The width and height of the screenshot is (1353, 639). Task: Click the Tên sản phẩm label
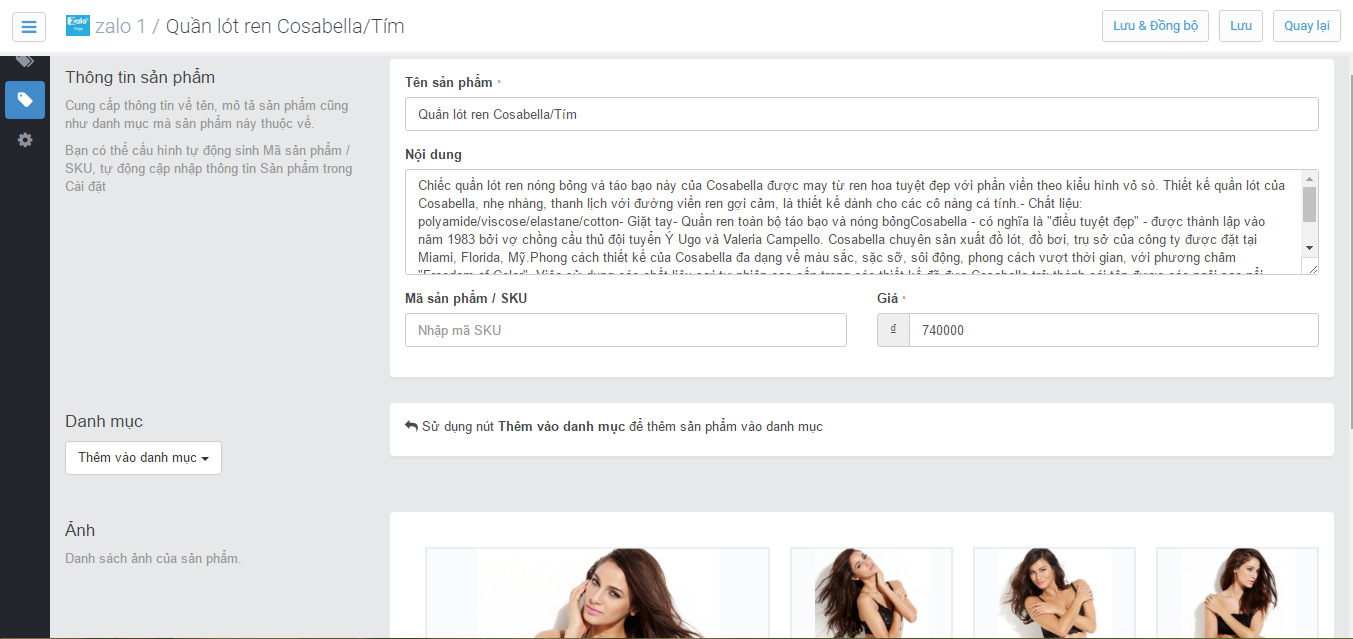(449, 82)
